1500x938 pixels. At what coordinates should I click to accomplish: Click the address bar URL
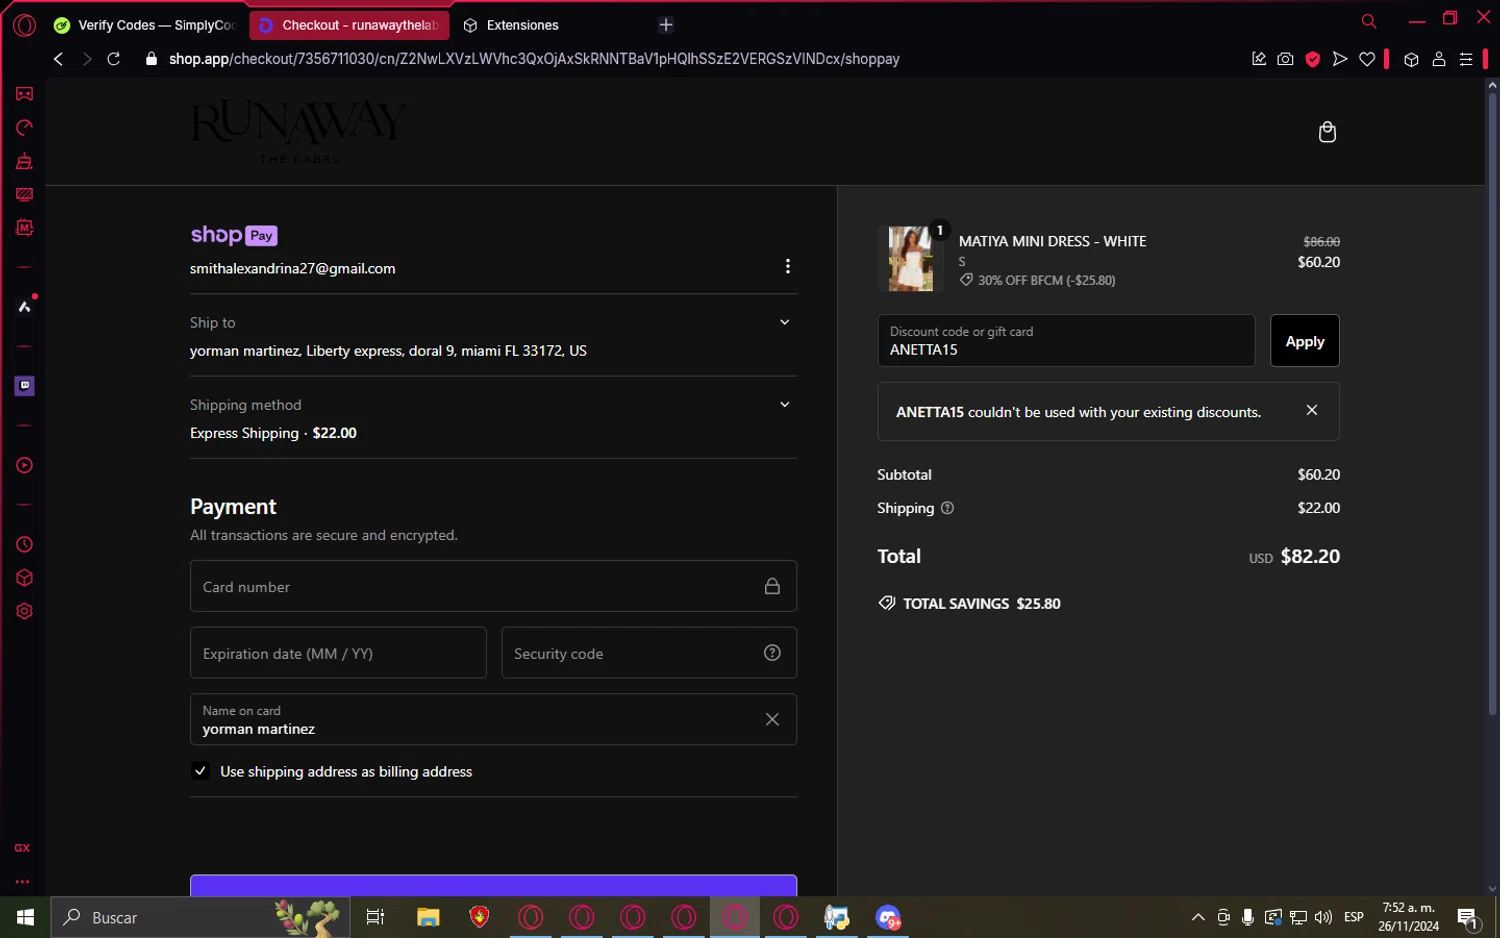pos(534,59)
